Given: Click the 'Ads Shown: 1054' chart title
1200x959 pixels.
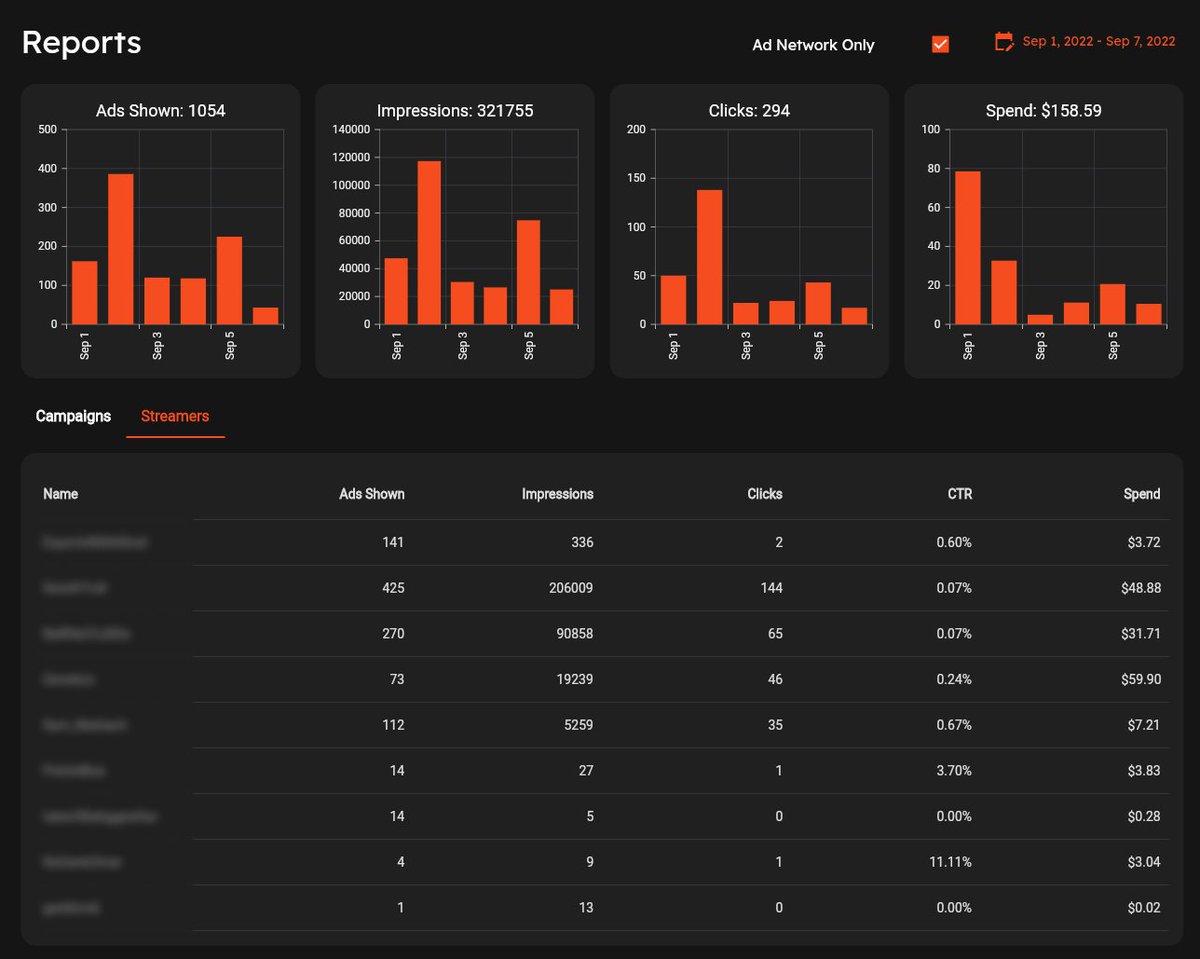Looking at the screenshot, I should point(161,111).
